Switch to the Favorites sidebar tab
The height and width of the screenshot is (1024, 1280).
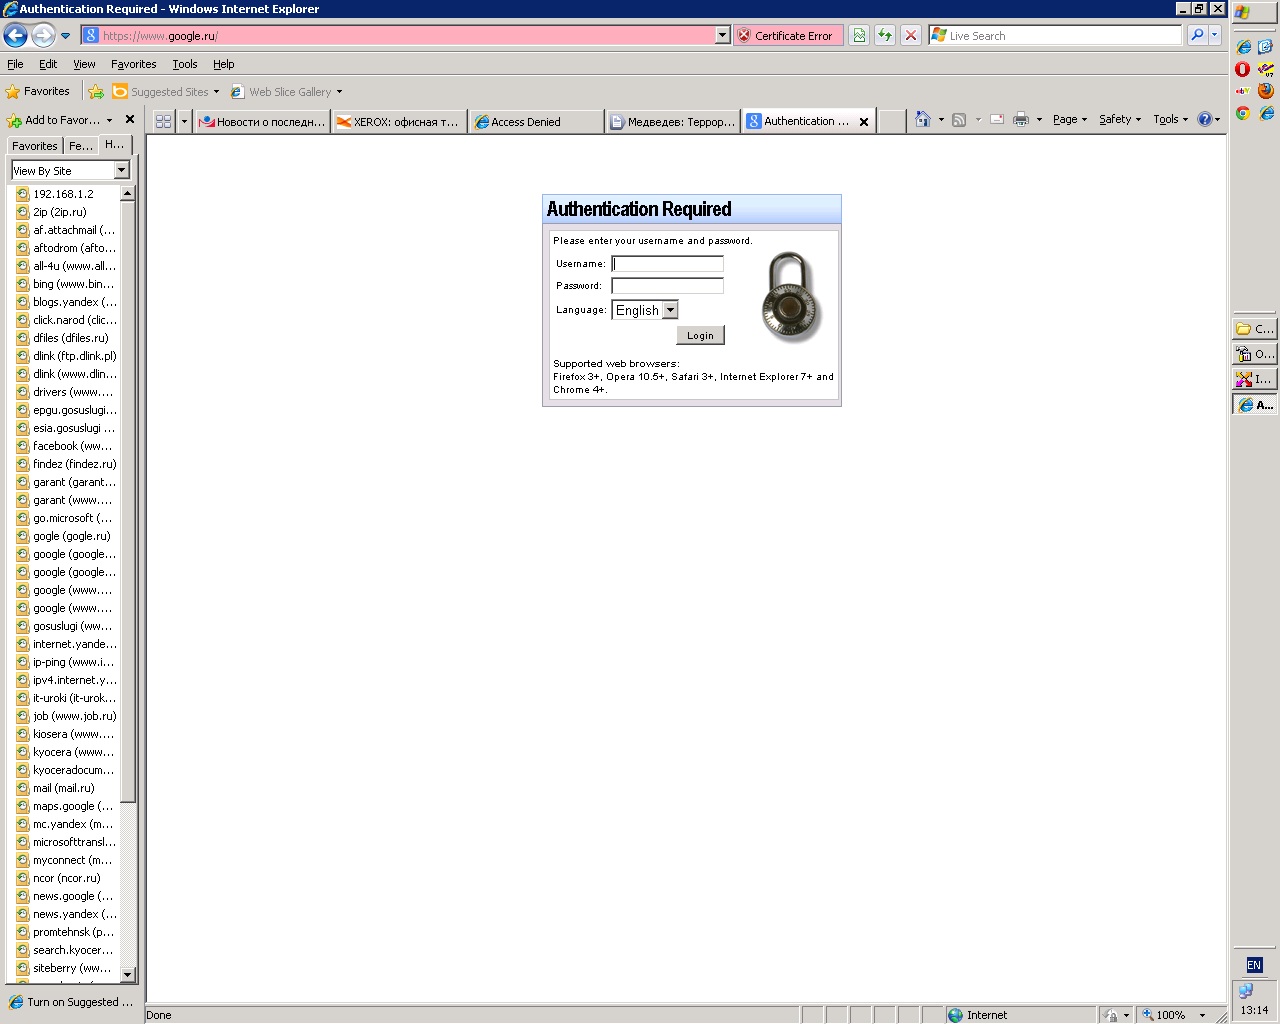(35, 146)
